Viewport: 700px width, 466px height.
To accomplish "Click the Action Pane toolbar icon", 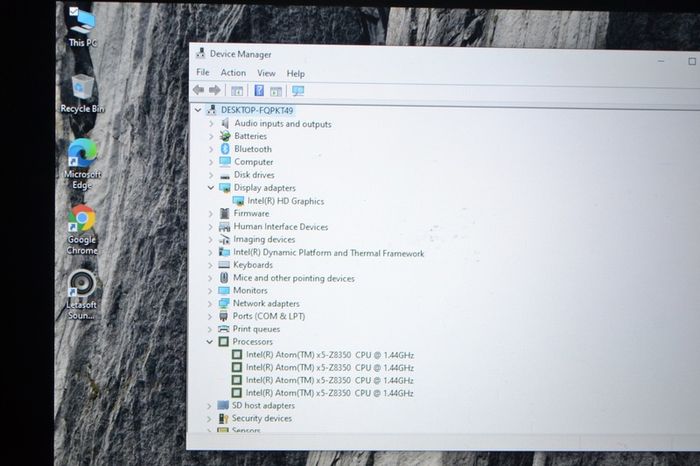I will [276, 92].
